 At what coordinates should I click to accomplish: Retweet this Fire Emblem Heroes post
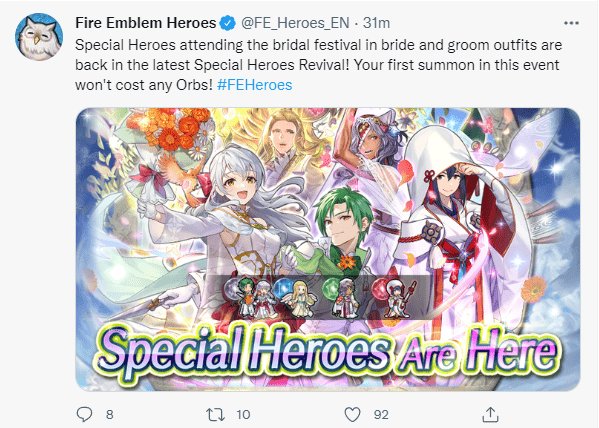tap(215, 414)
